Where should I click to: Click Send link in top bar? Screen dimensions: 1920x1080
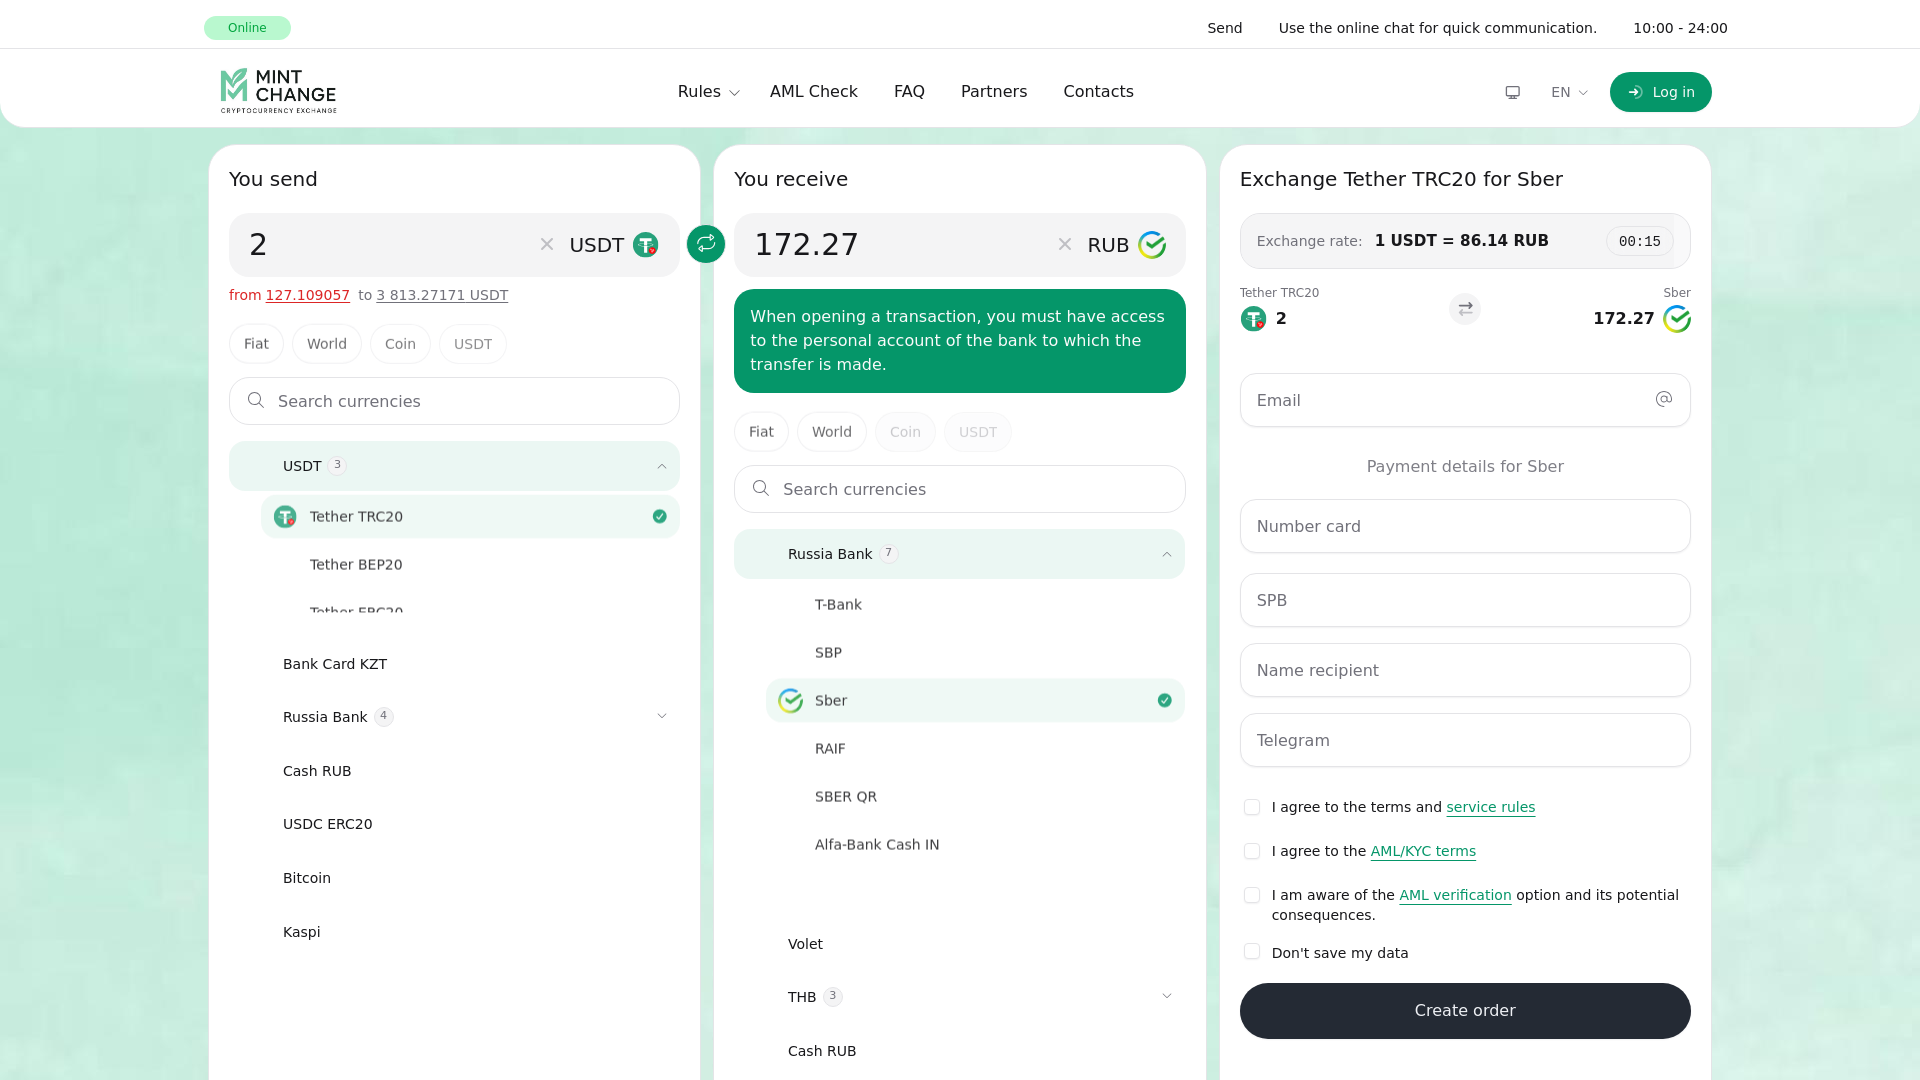click(x=1224, y=28)
